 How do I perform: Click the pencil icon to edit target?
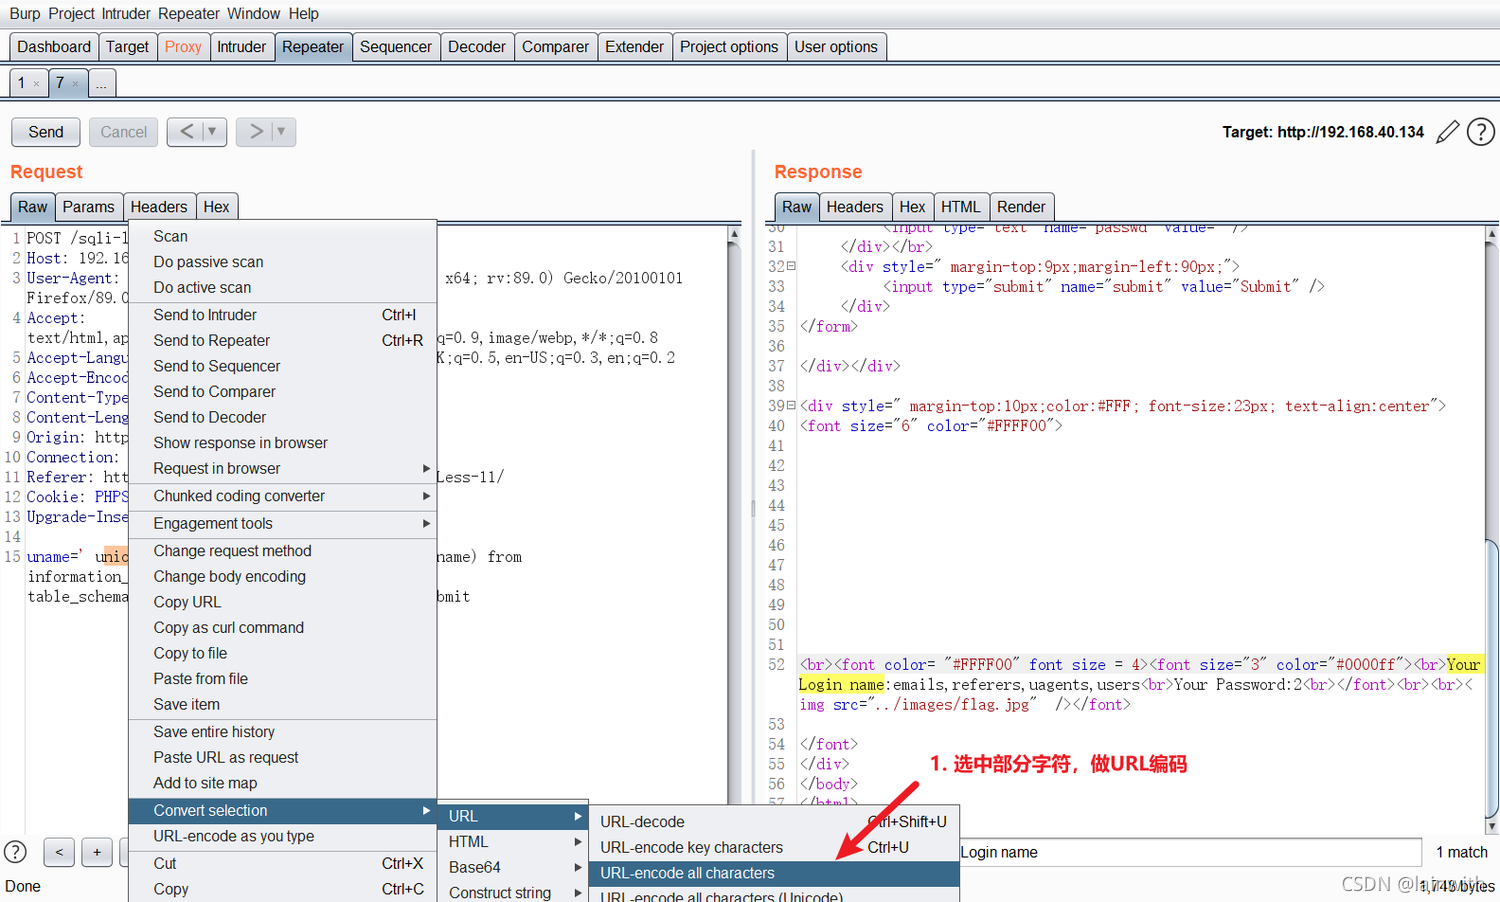[x=1447, y=132]
